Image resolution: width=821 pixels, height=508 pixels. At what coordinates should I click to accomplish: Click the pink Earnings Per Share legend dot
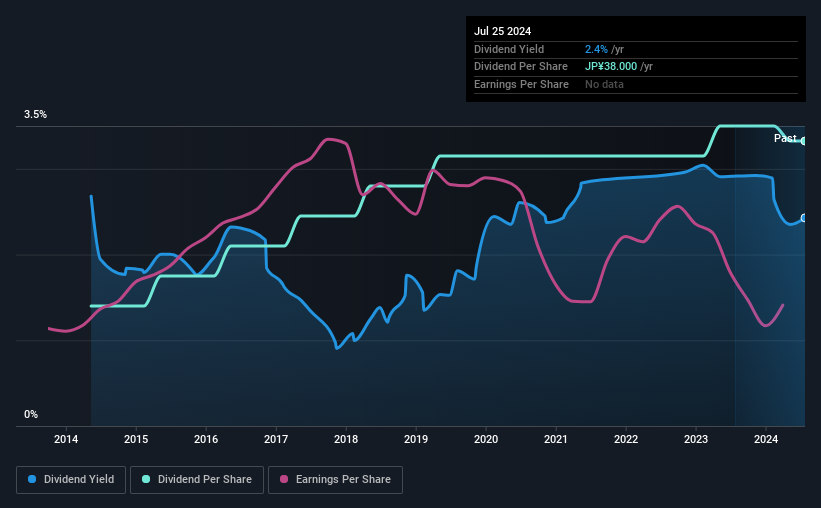click(x=284, y=479)
